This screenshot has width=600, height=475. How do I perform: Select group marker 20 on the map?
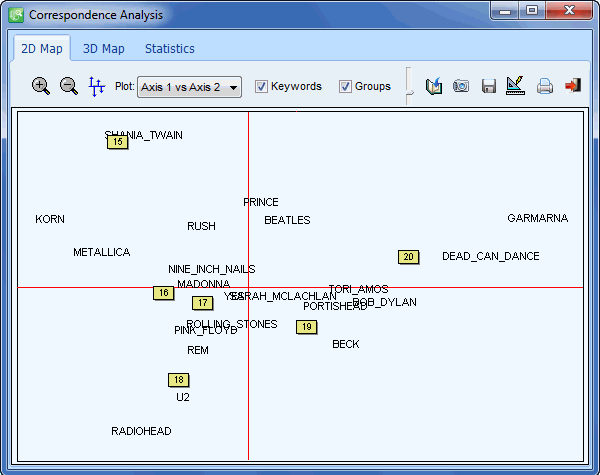tap(408, 257)
